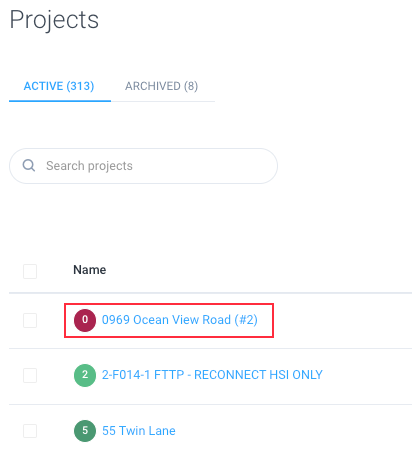
Task: Click the 'Search projects' placeholder text
Action: [89, 166]
